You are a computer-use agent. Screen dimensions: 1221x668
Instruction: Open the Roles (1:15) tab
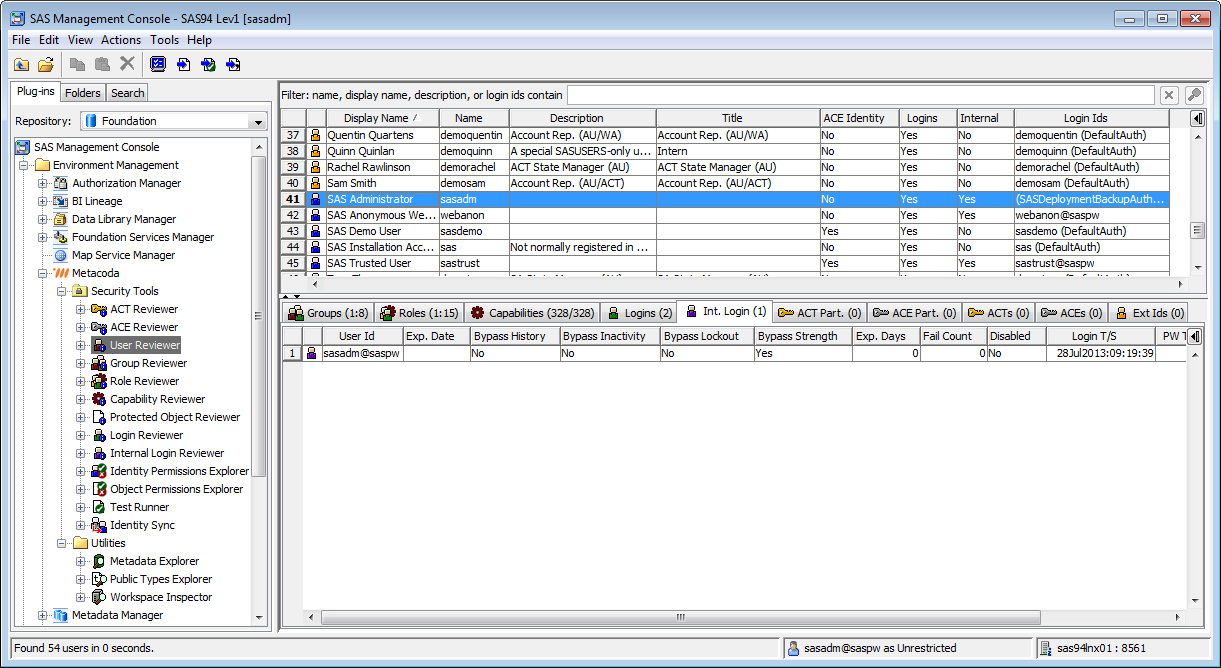pos(419,313)
